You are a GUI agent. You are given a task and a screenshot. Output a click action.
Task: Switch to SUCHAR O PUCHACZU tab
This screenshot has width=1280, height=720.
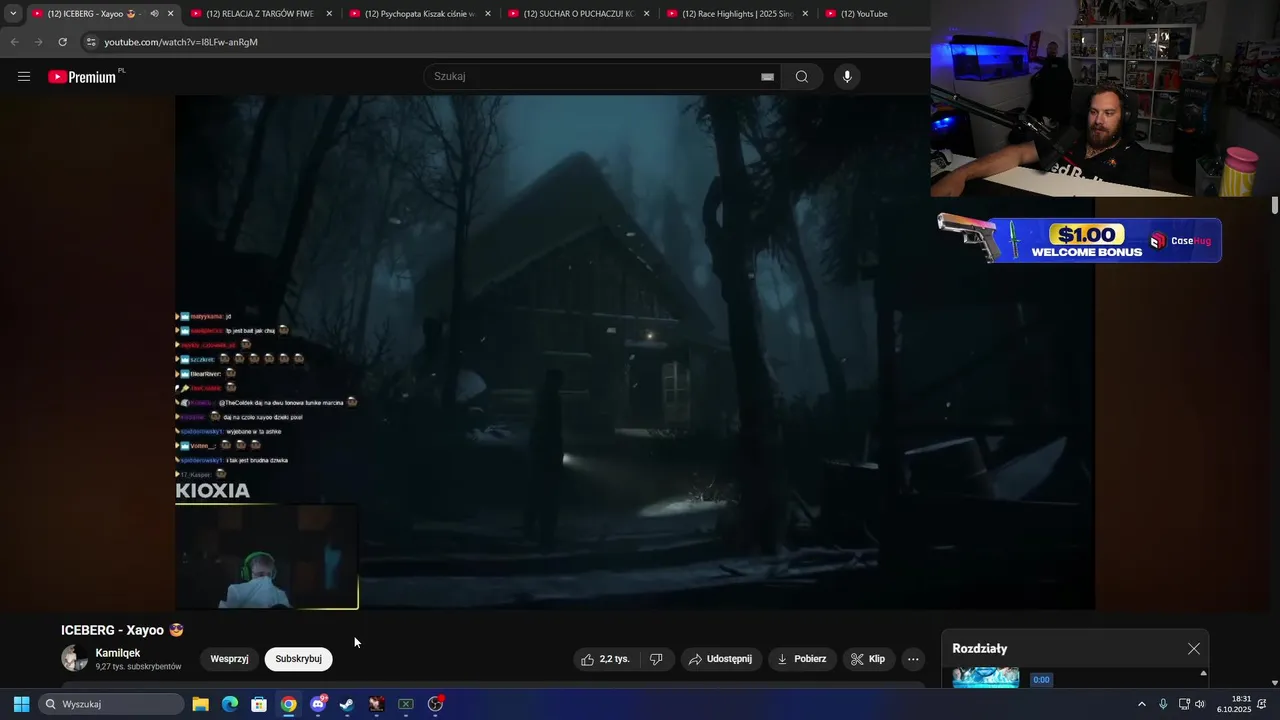pos(578,14)
